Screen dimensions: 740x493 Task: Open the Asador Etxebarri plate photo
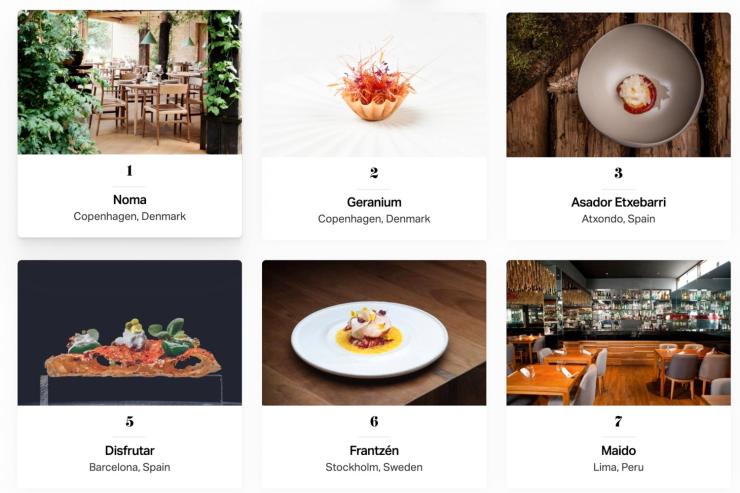pos(618,85)
